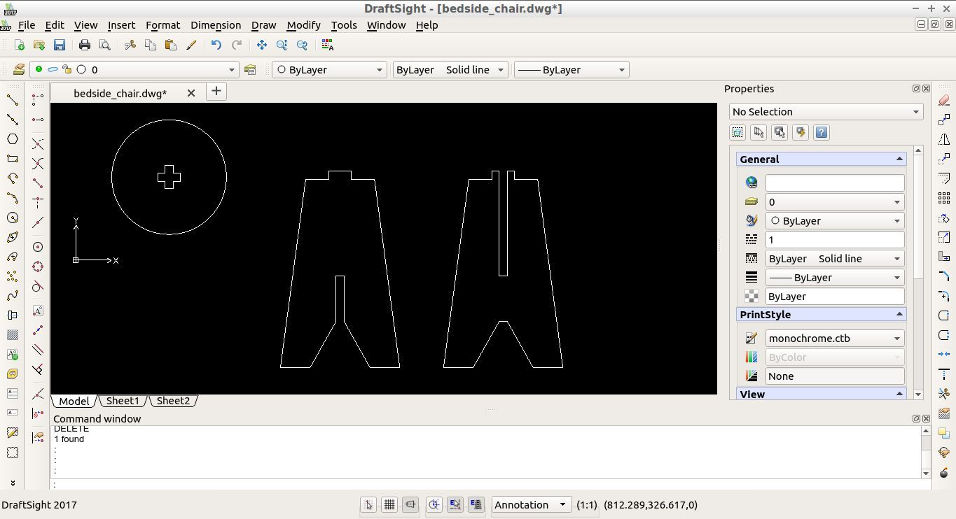The width and height of the screenshot is (956, 519).
Task: Open the Help menu
Action: coord(427,25)
